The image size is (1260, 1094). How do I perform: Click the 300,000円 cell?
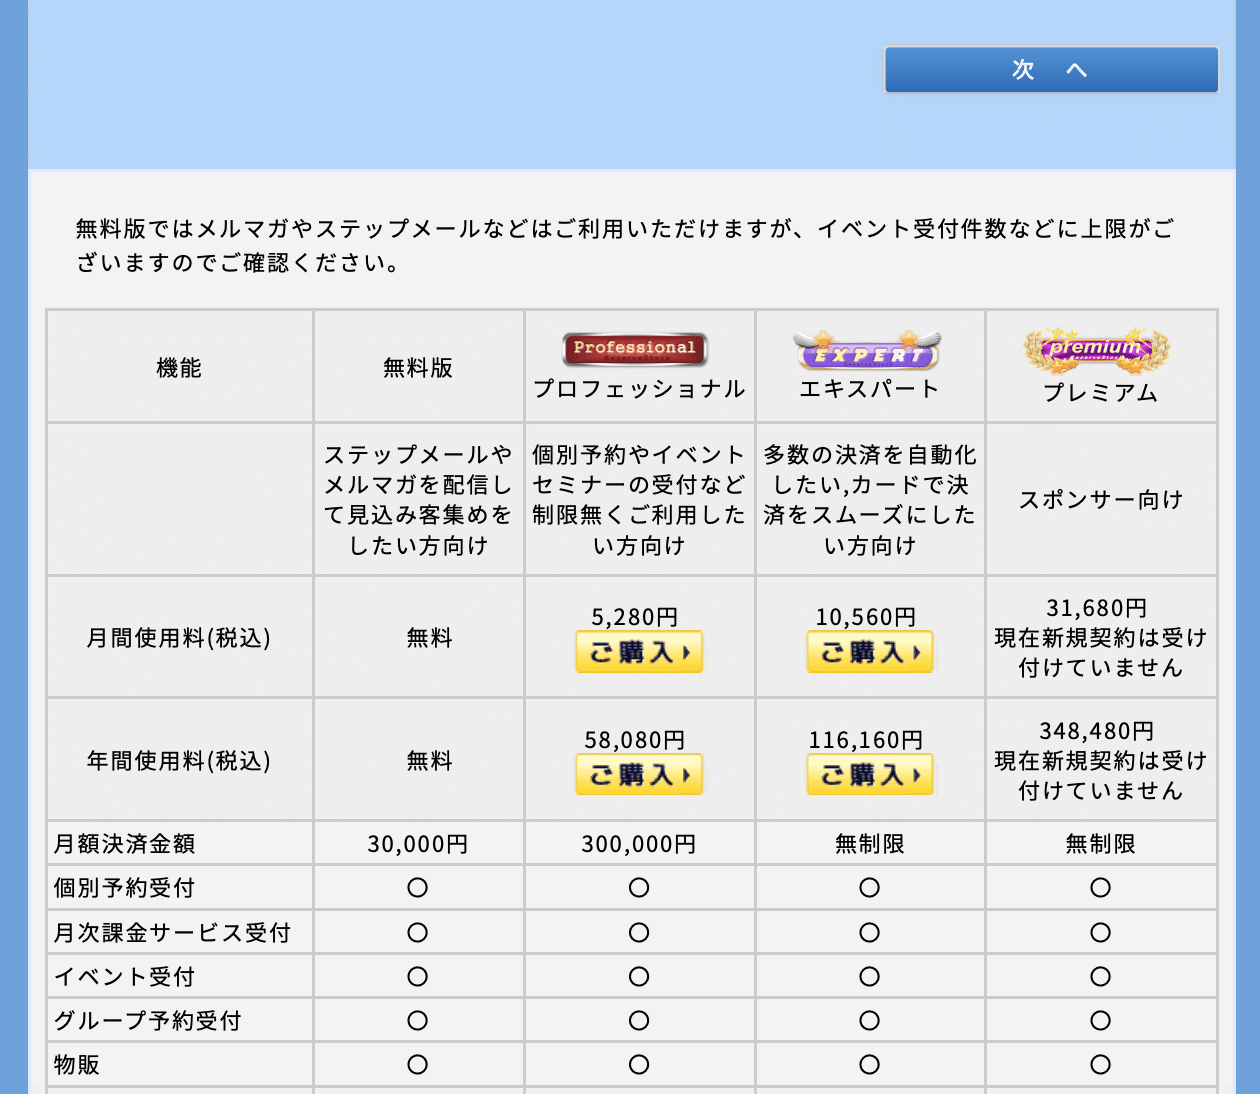click(x=639, y=844)
